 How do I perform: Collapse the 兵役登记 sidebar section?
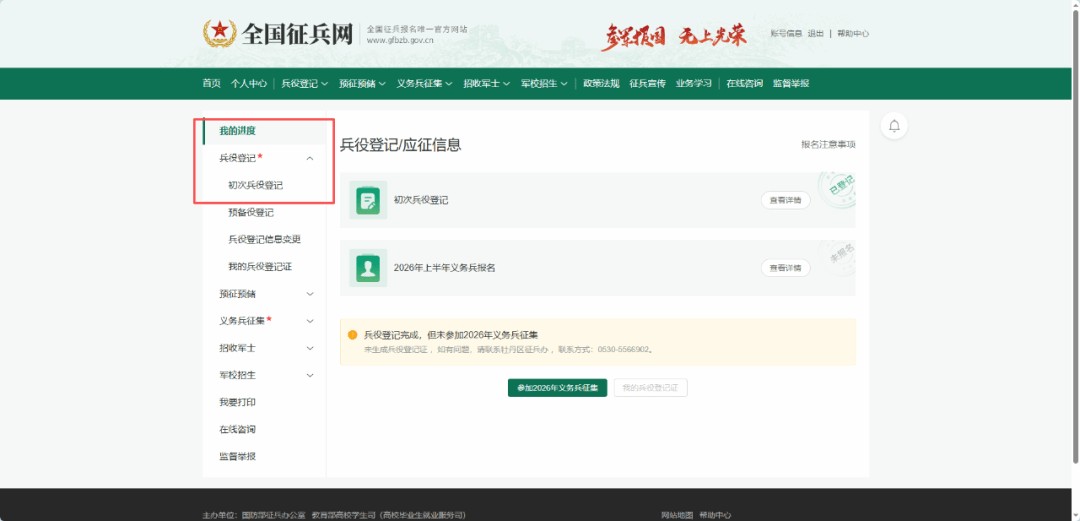click(310, 158)
